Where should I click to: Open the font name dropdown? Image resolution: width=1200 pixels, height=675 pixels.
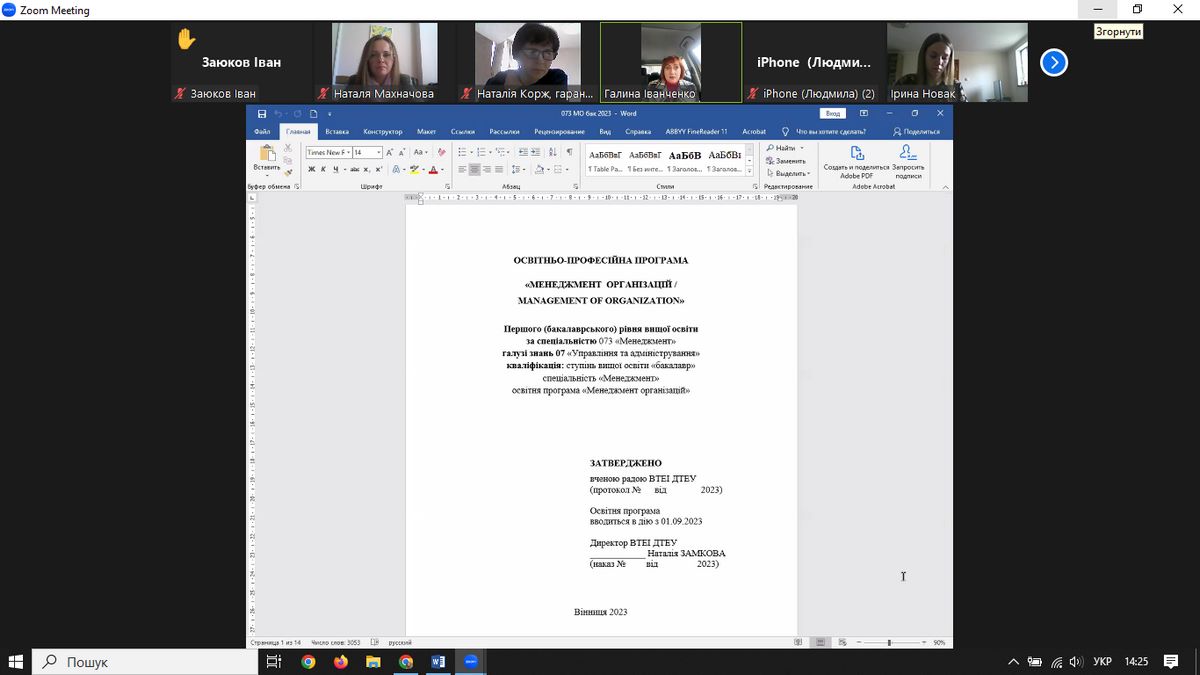click(347, 152)
